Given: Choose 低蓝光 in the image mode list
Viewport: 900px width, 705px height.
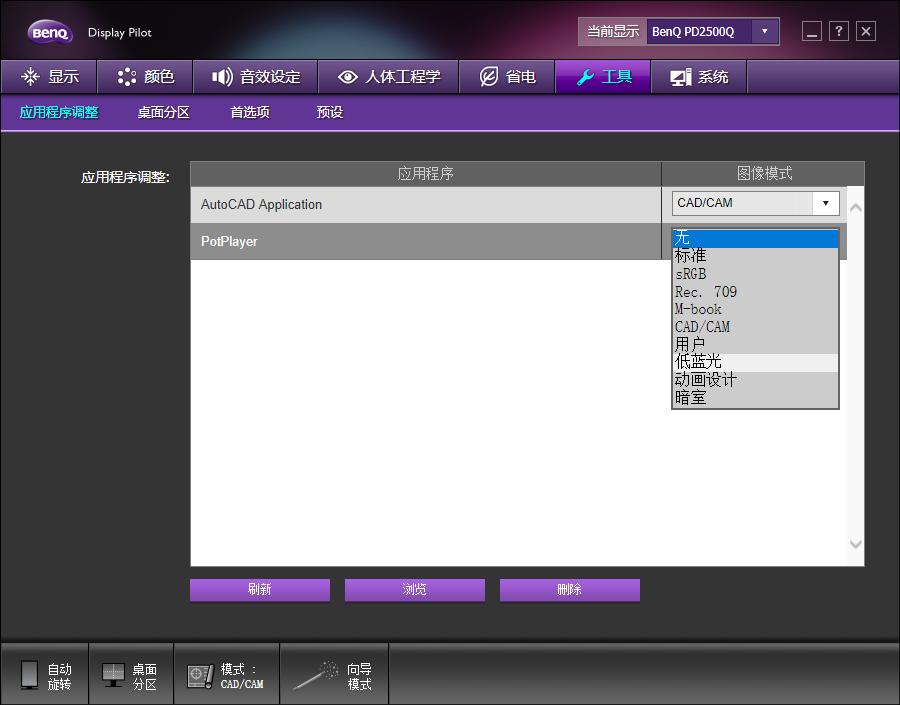Looking at the screenshot, I should click(x=755, y=362).
